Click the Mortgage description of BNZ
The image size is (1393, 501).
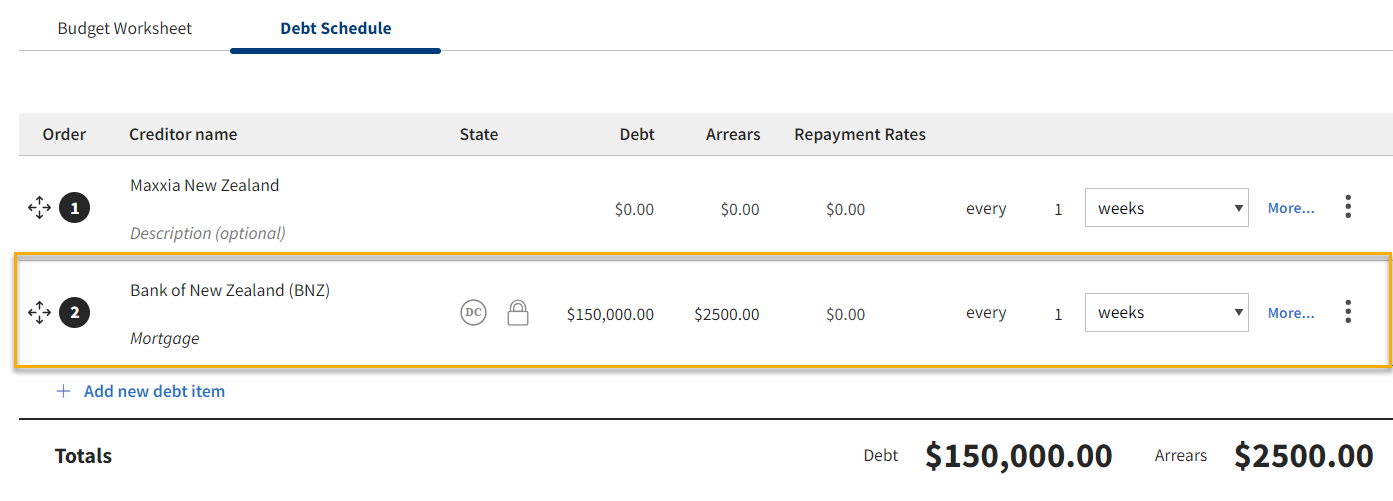(165, 338)
